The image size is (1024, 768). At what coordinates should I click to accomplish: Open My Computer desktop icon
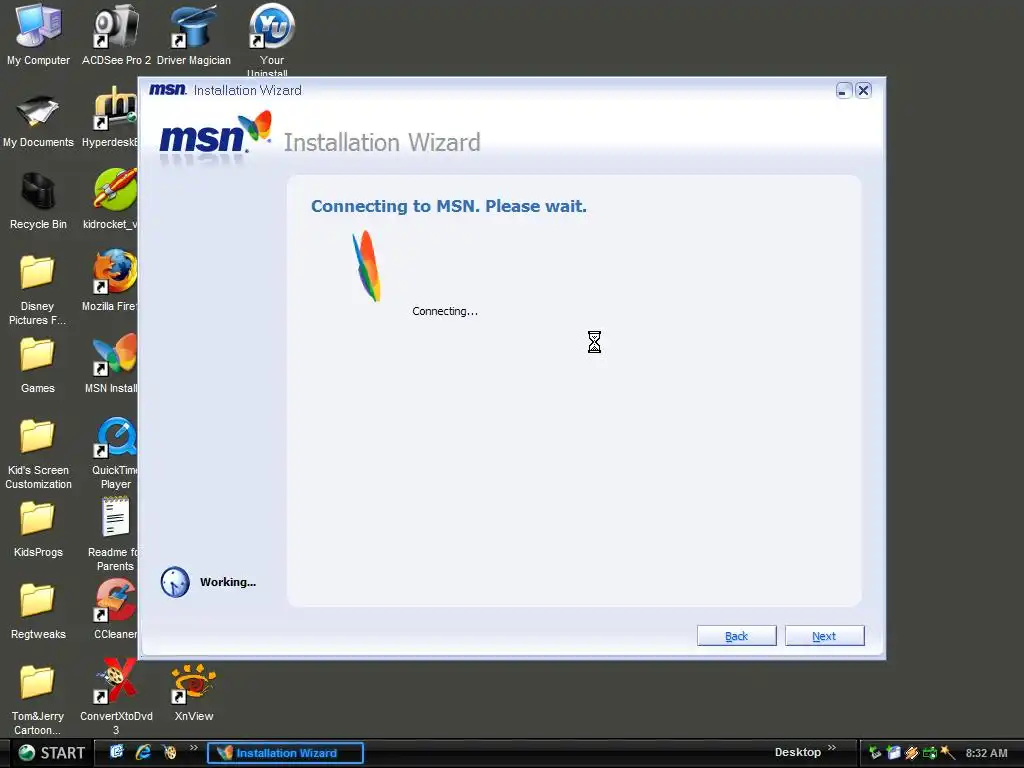[x=38, y=27]
